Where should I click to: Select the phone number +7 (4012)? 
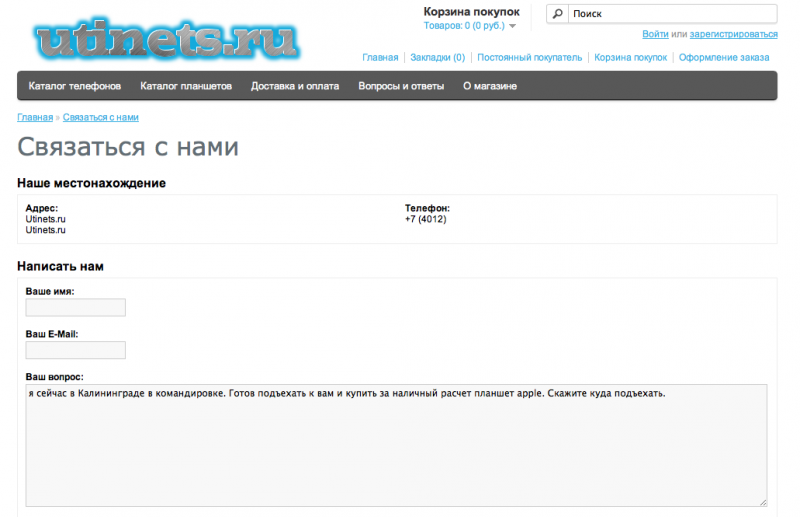click(x=426, y=219)
